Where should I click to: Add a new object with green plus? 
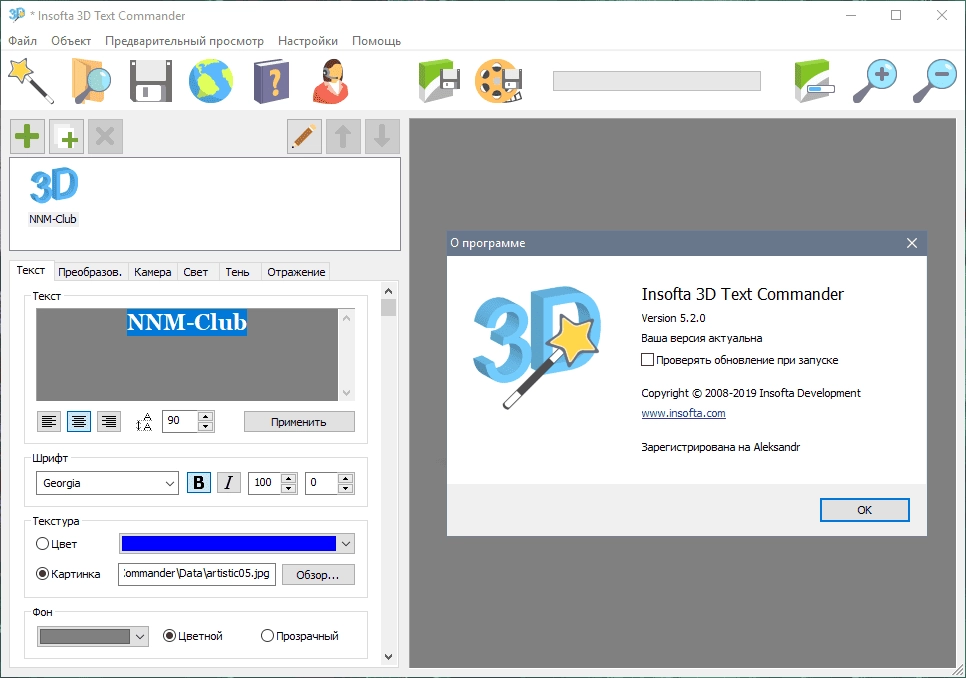coord(27,136)
